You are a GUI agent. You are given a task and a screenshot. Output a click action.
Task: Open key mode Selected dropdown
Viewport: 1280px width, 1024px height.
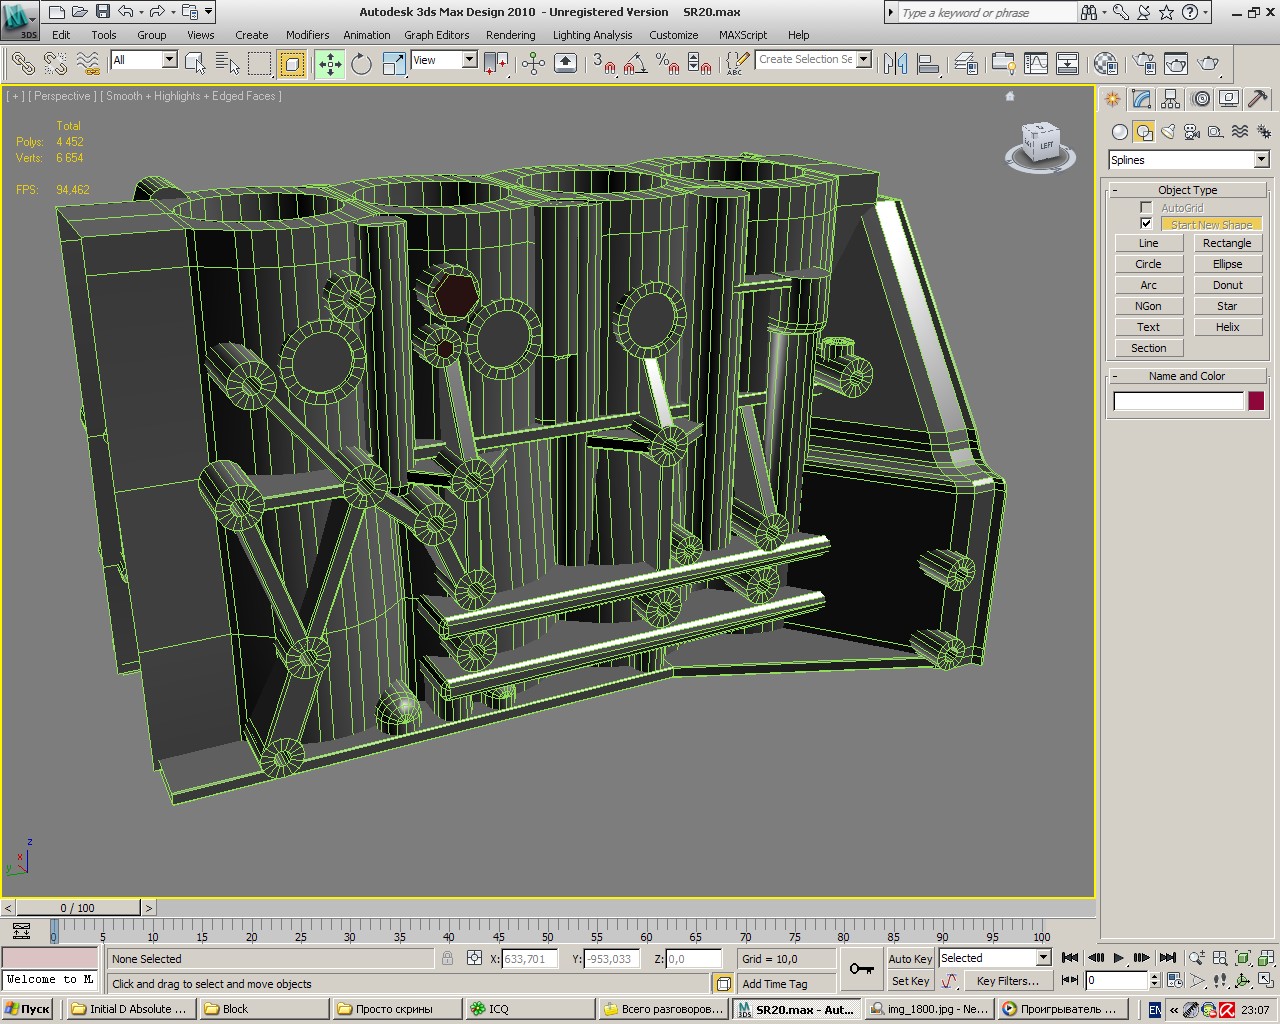tap(1043, 958)
